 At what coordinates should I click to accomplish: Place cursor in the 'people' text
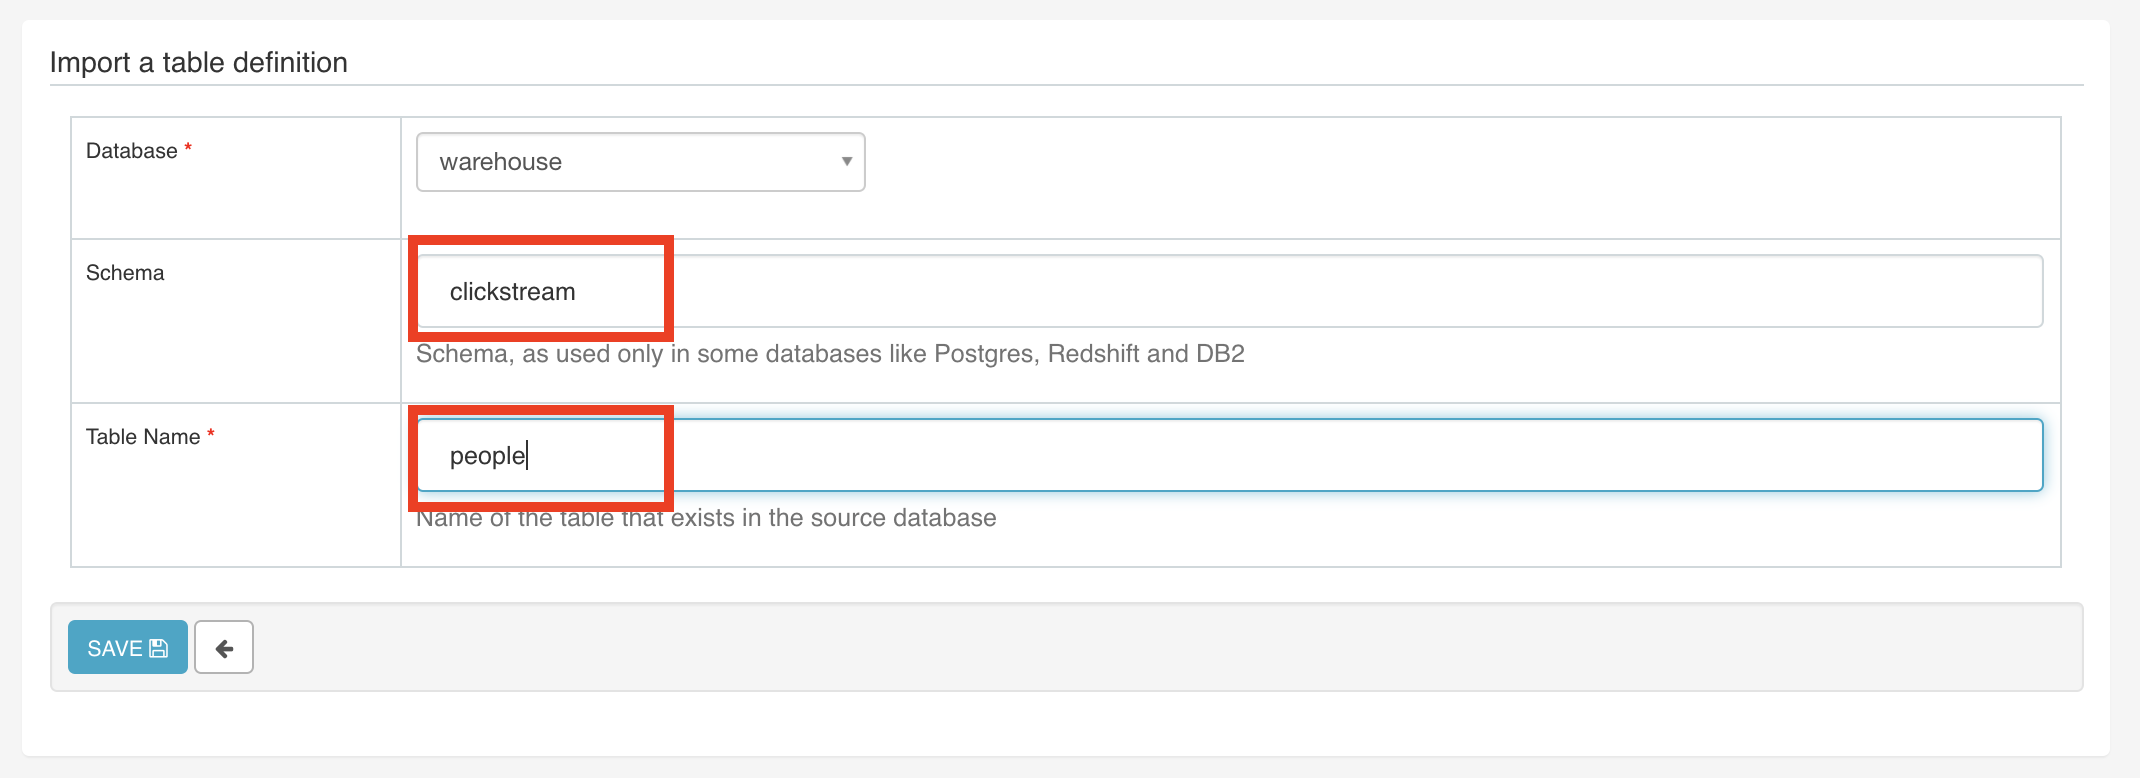(487, 456)
